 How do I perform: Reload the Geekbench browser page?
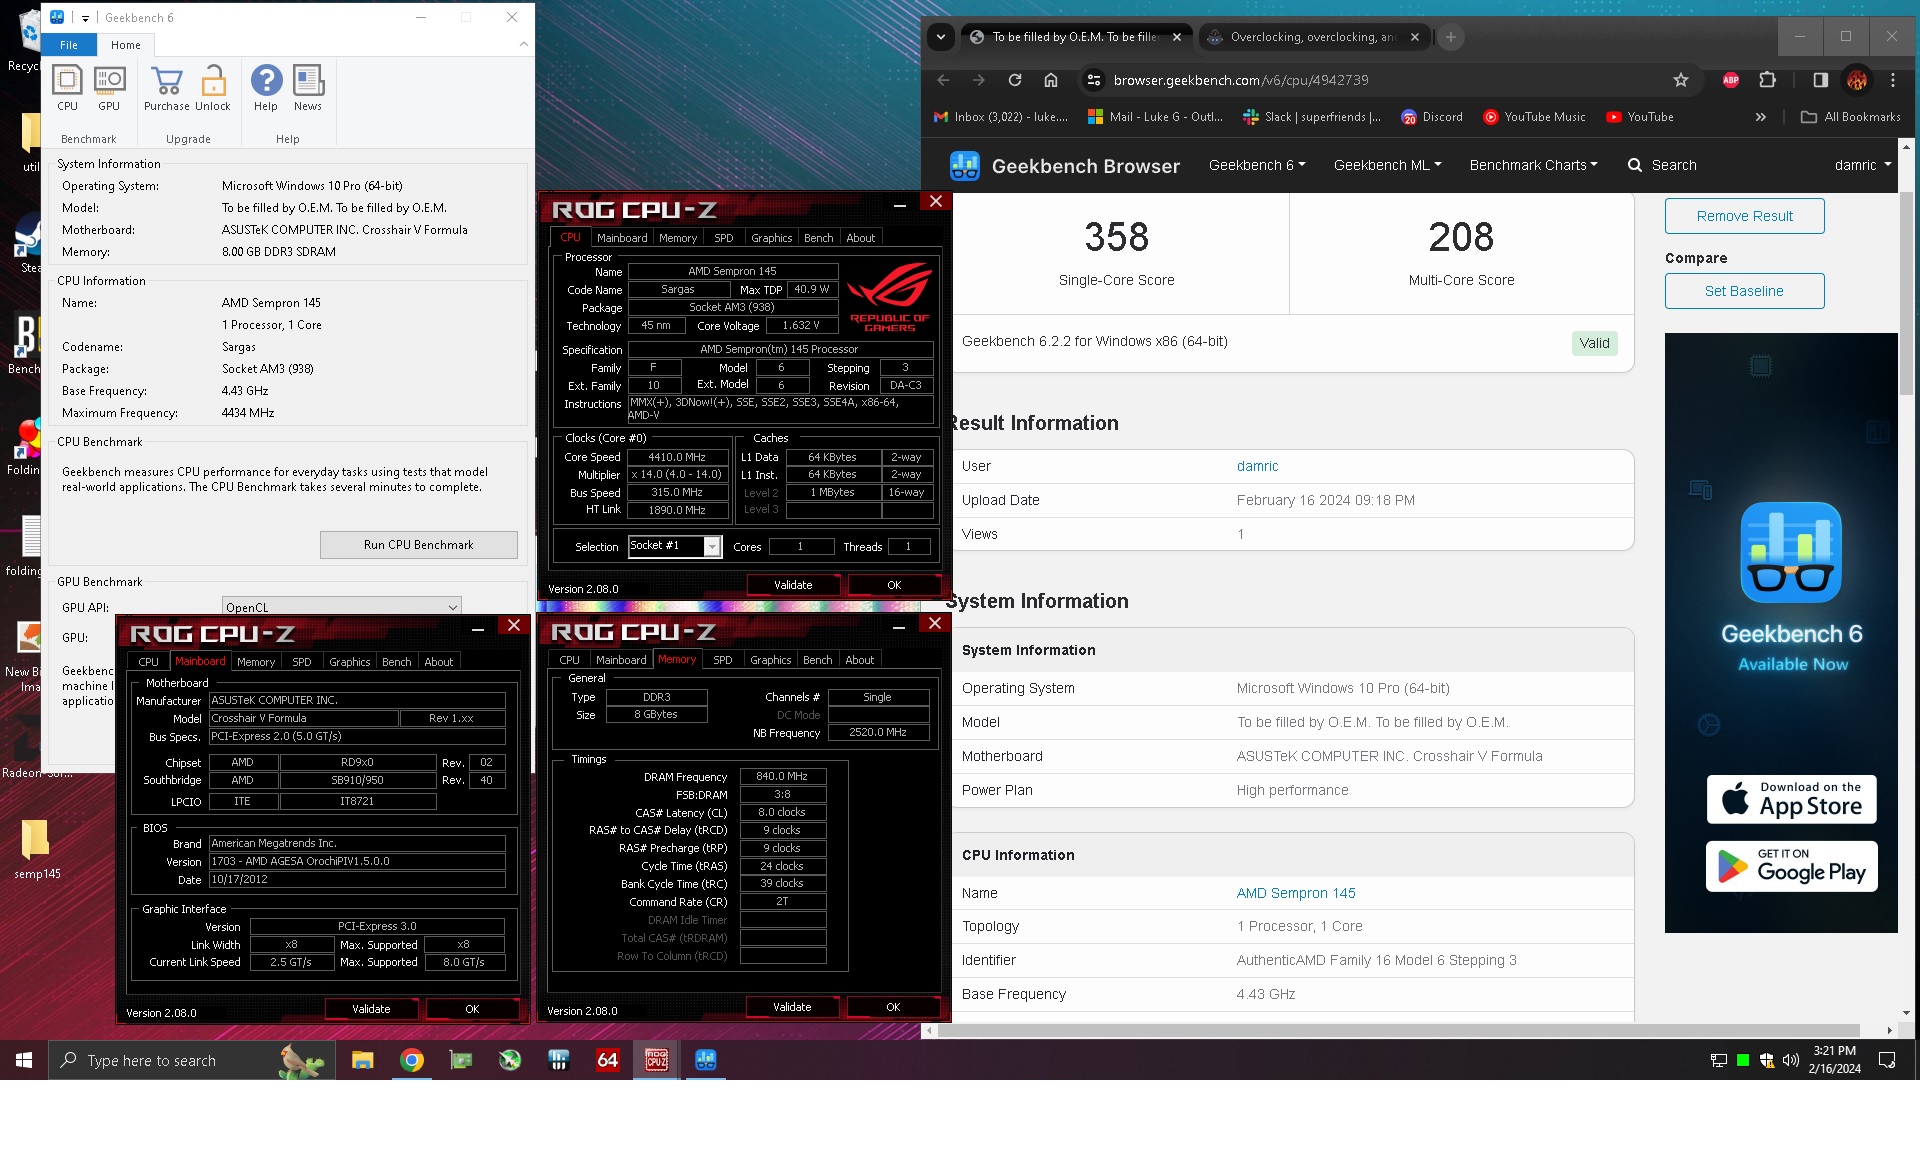[1014, 80]
